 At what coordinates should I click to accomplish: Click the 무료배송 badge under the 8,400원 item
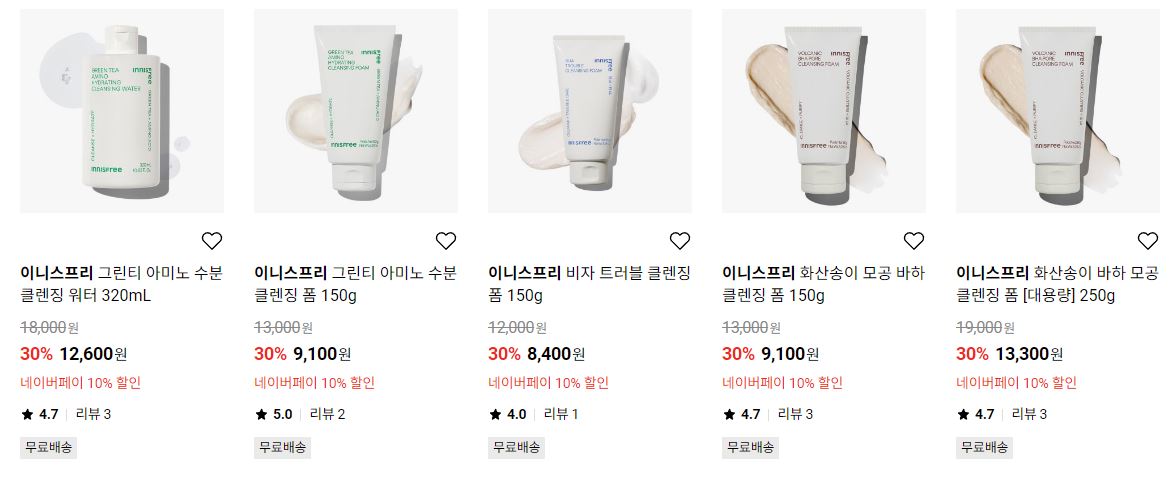[516, 448]
